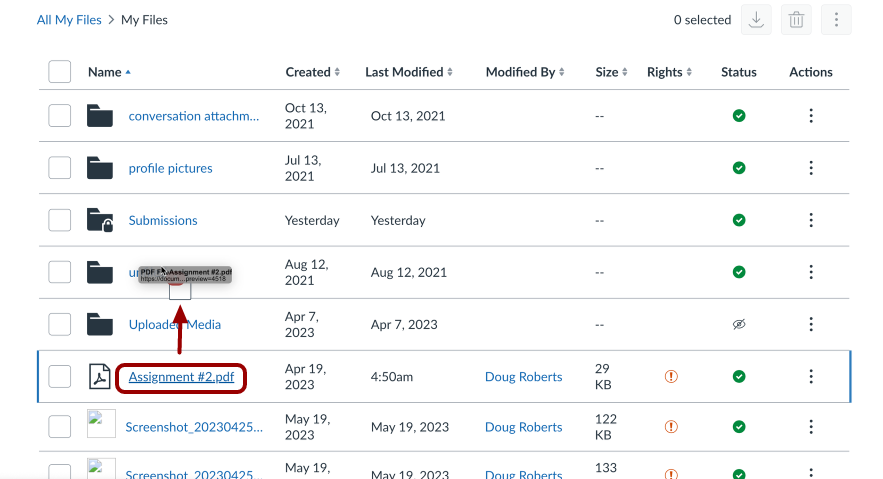Screen dimensions: 883x479
Task: Click Apr 7, 2023 last modified cell
Action: (404, 325)
